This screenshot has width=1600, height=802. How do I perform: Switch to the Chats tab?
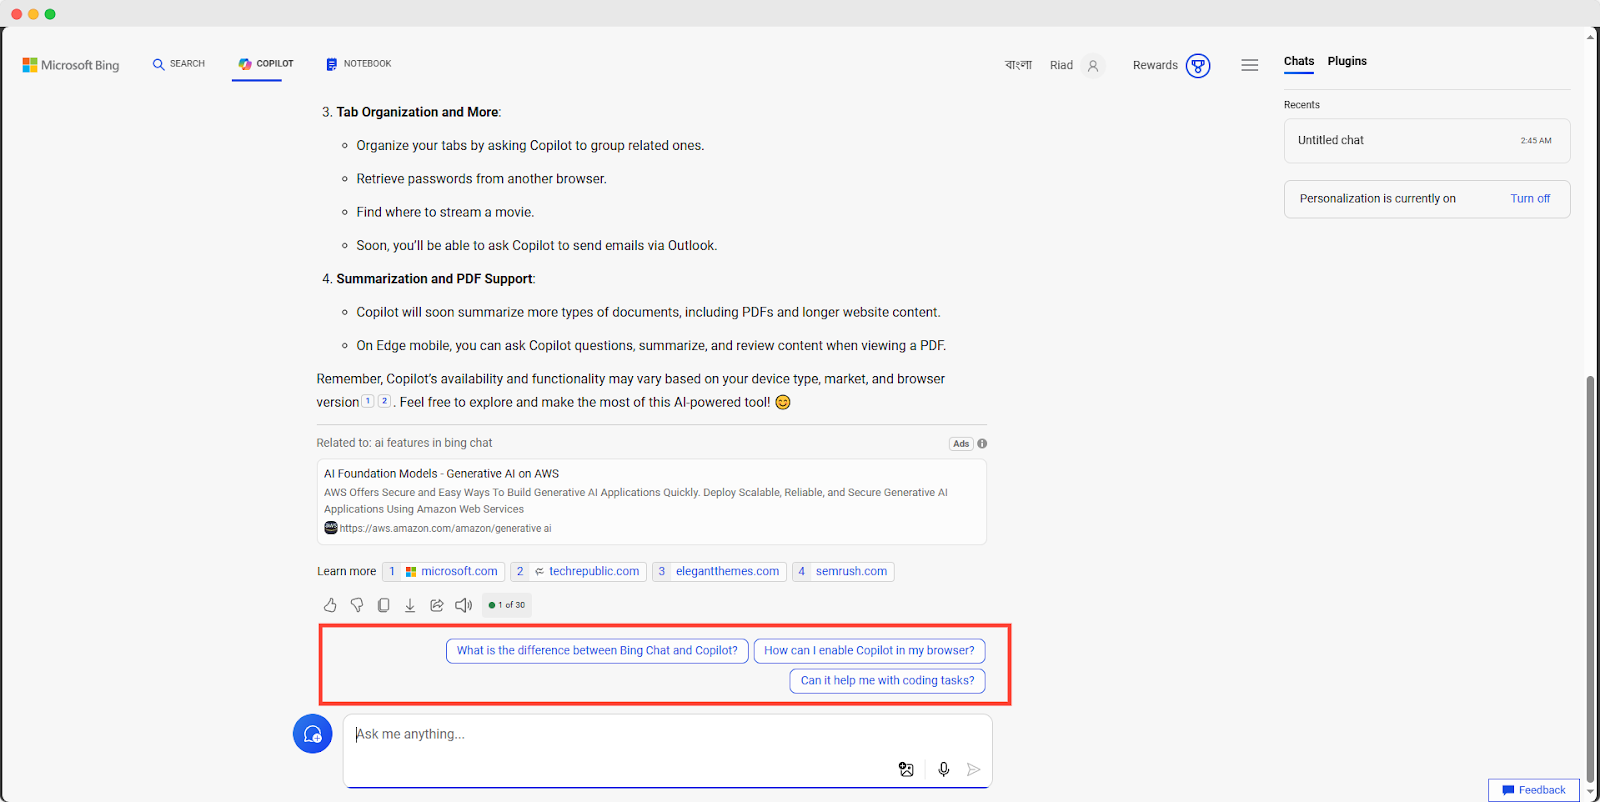[x=1299, y=61]
